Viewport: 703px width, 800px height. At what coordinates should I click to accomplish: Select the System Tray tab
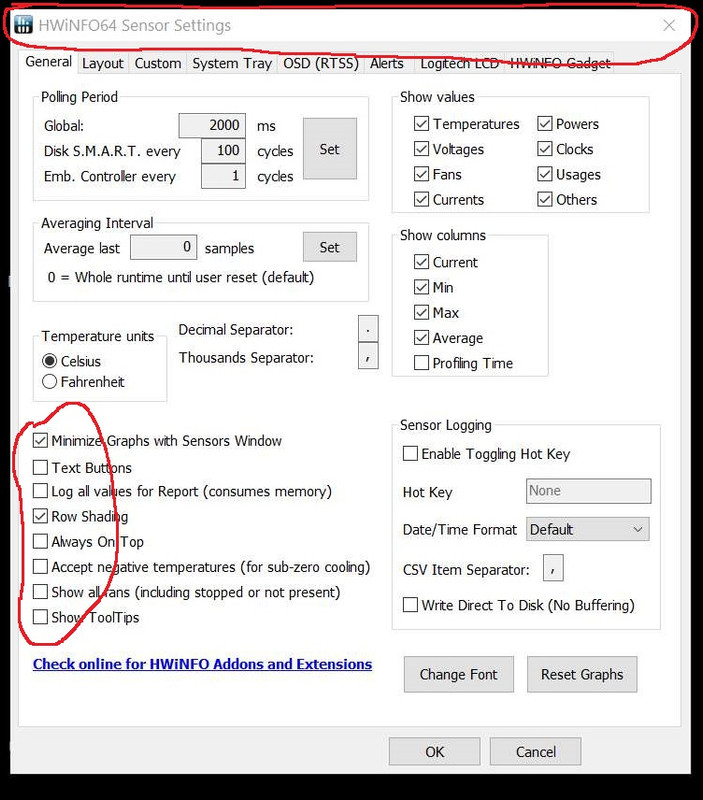point(232,63)
